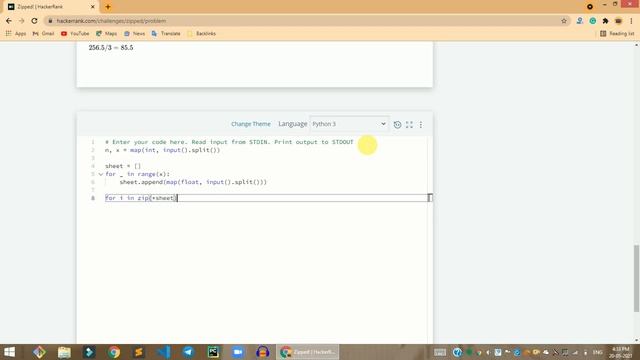
Task: Click Change Theme link
Action: coord(251,124)
